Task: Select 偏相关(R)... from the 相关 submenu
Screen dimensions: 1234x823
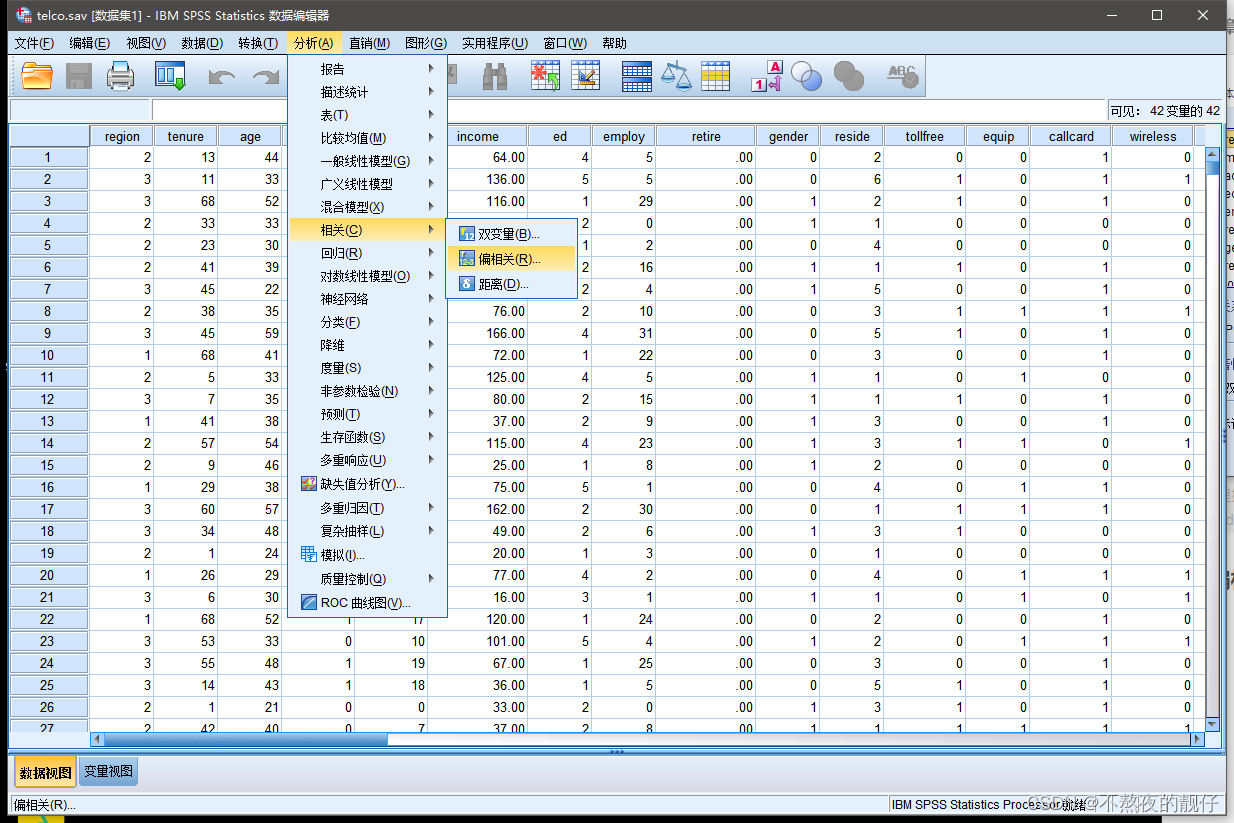Action: (511, 259)
